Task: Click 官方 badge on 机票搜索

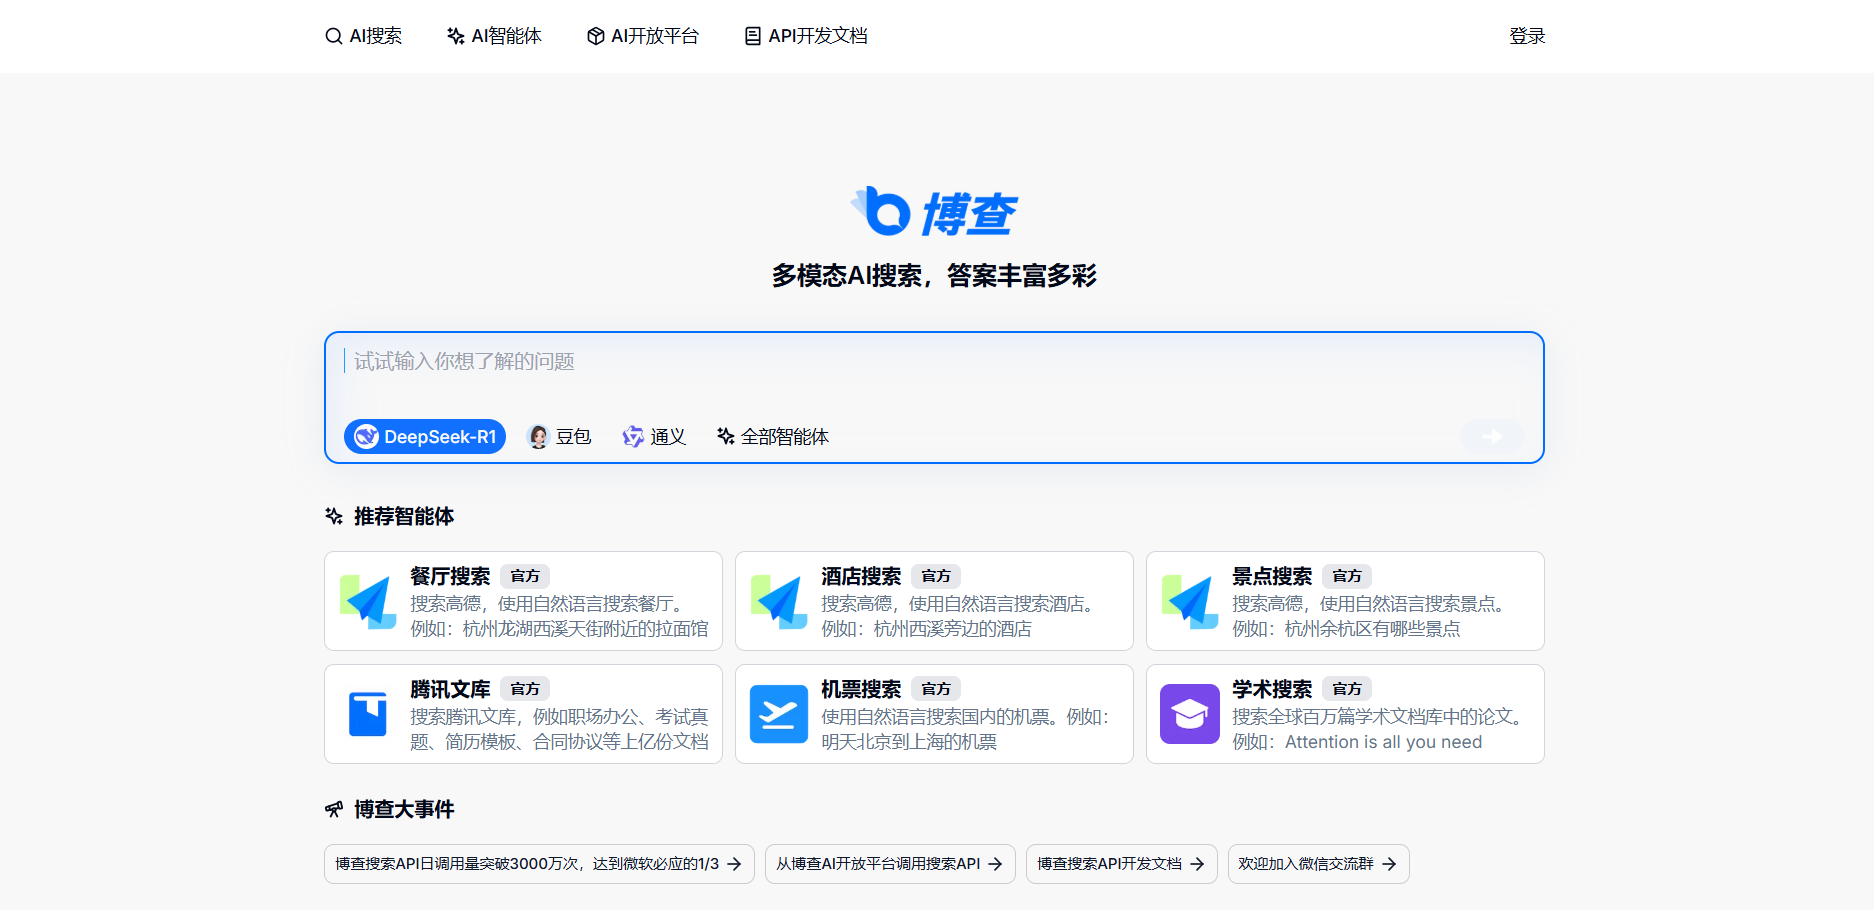Action: coord(936,689)
